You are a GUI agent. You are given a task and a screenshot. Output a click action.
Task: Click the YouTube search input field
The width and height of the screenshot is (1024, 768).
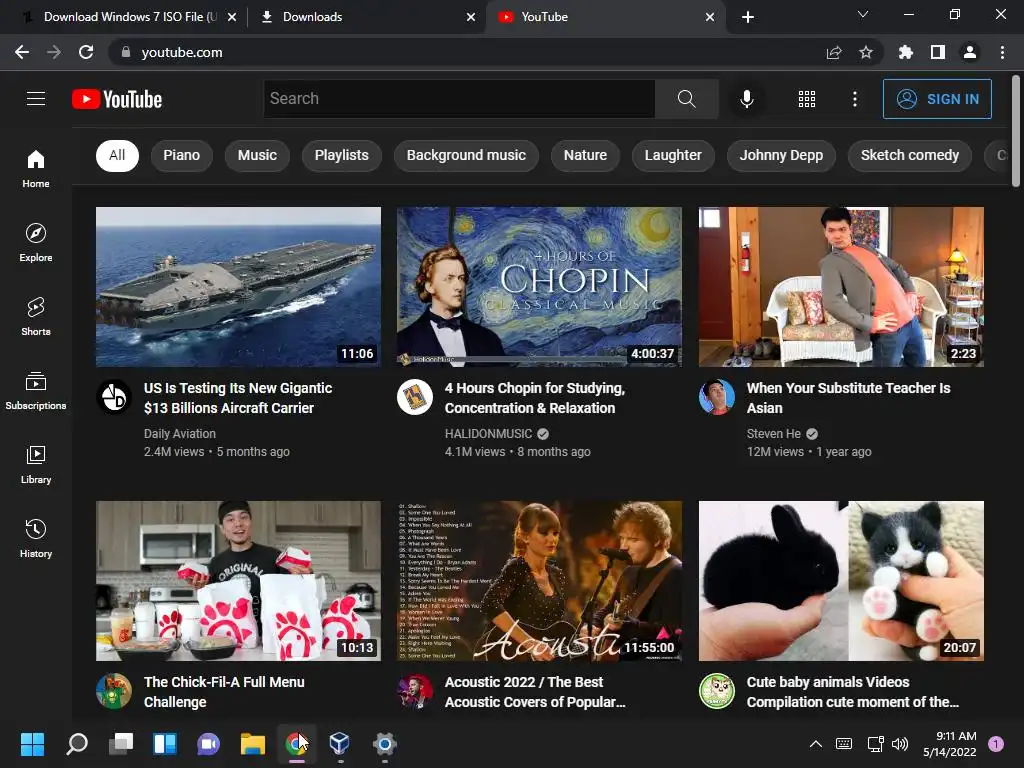click(459, 99)
